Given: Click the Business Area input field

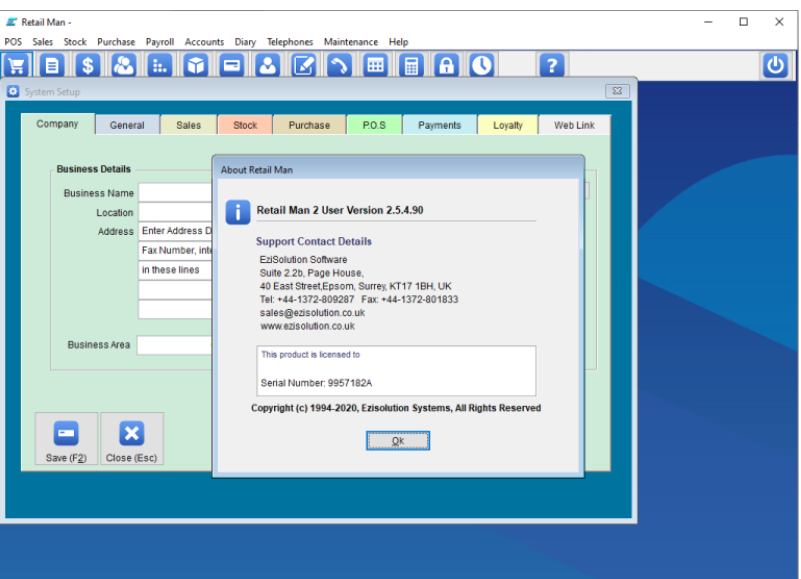Looking at the screenshot, I should click(x=175, y=345).
